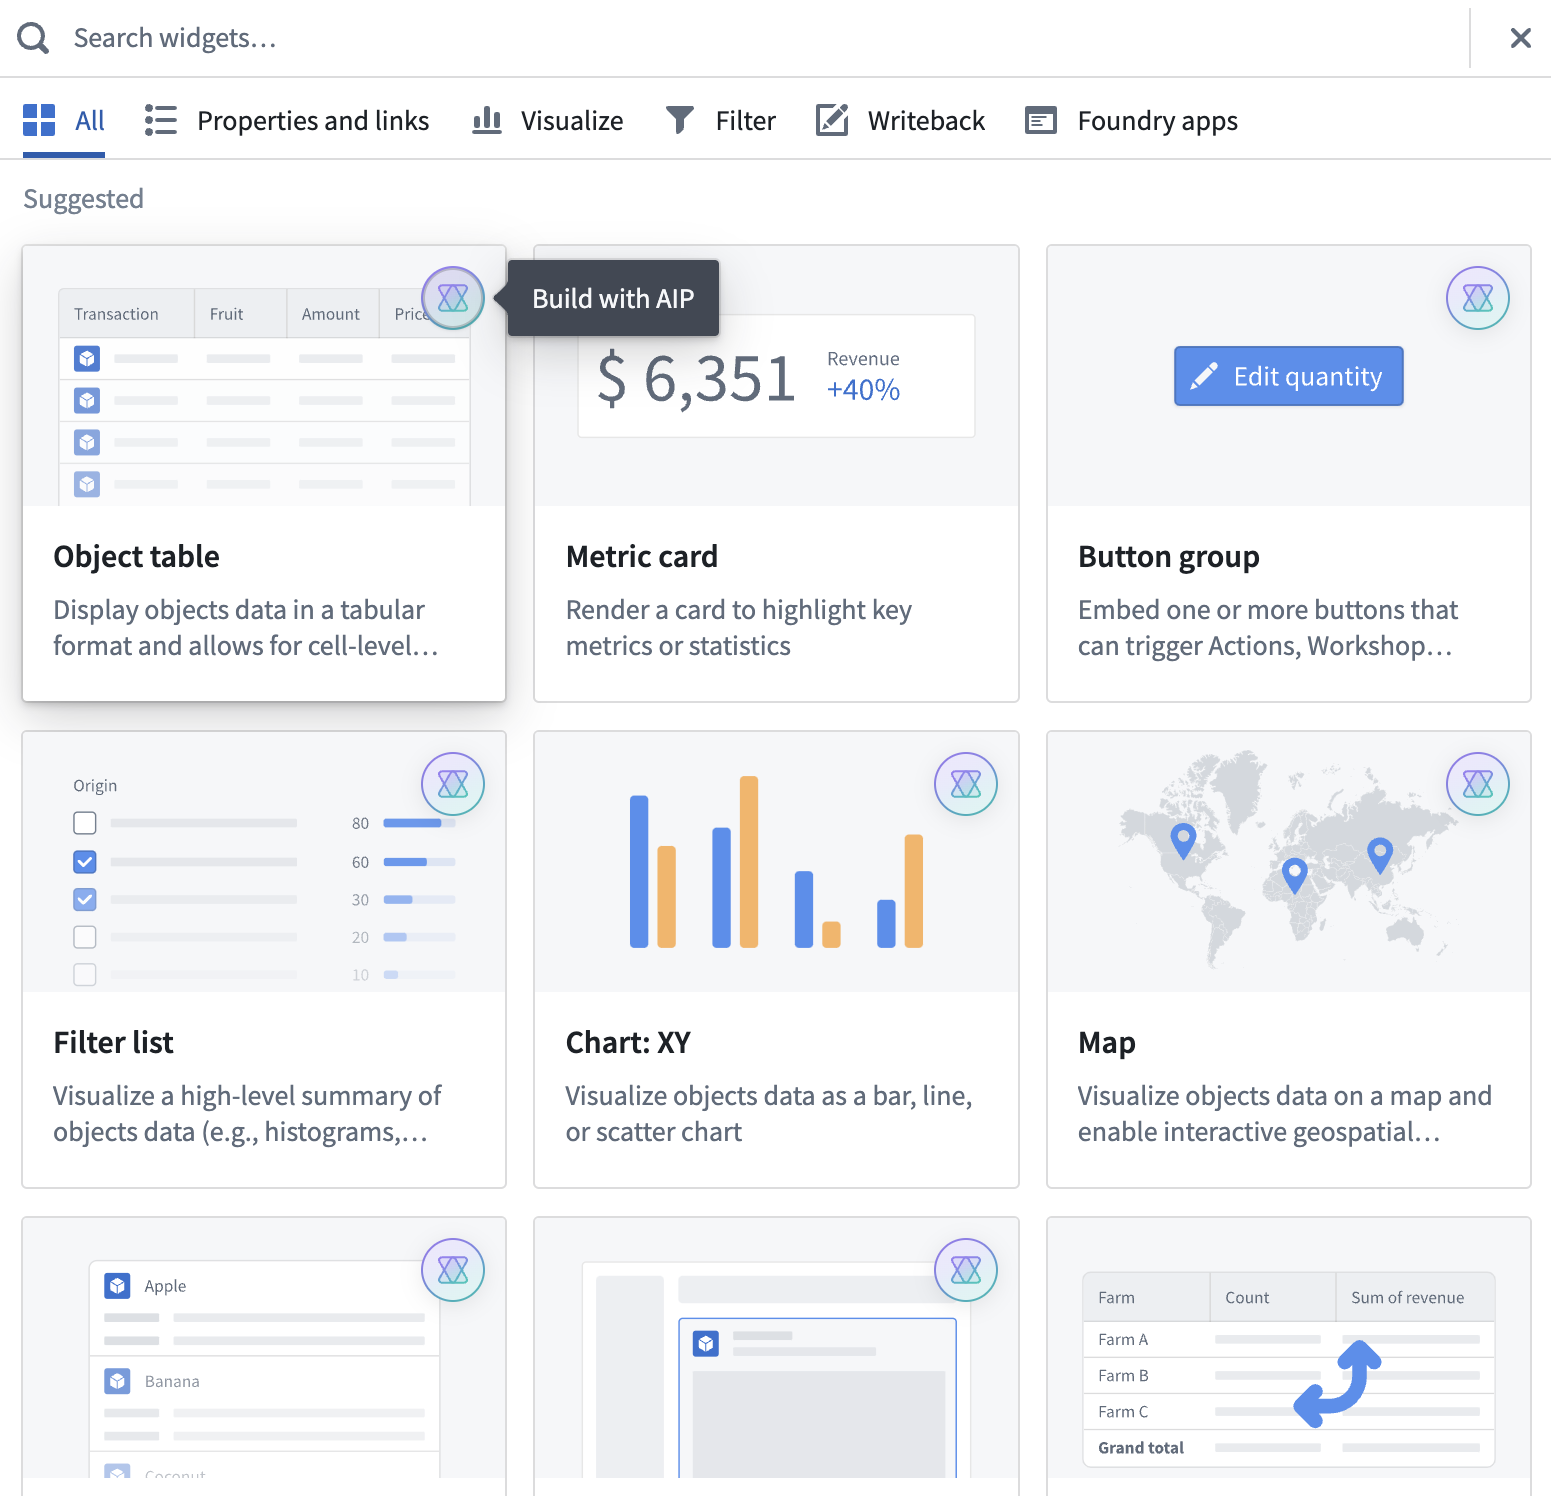This screenshot has height=1496, width=1551.
Task: Close the widget picker panel
Action: tap(1520, 38)
